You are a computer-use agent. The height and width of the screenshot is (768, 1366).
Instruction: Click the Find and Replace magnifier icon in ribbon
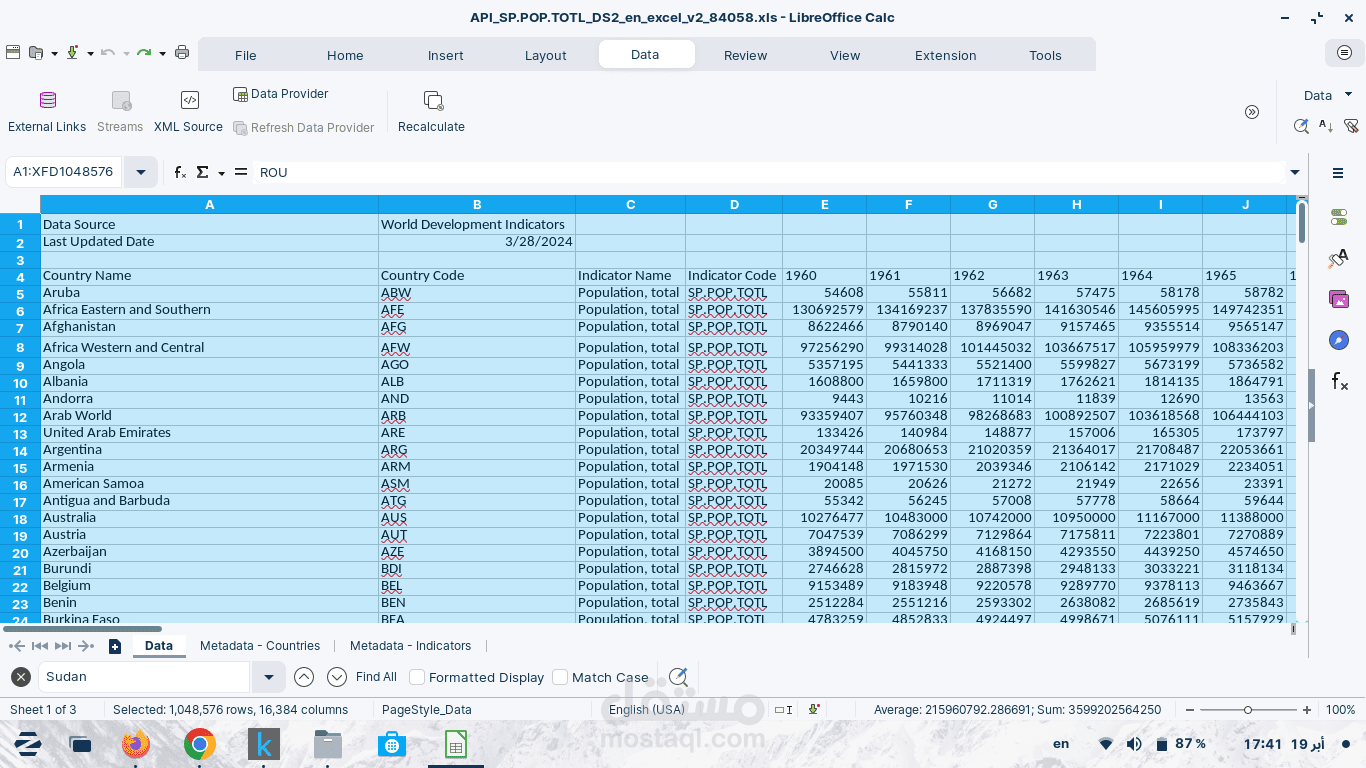point(1301,126)
